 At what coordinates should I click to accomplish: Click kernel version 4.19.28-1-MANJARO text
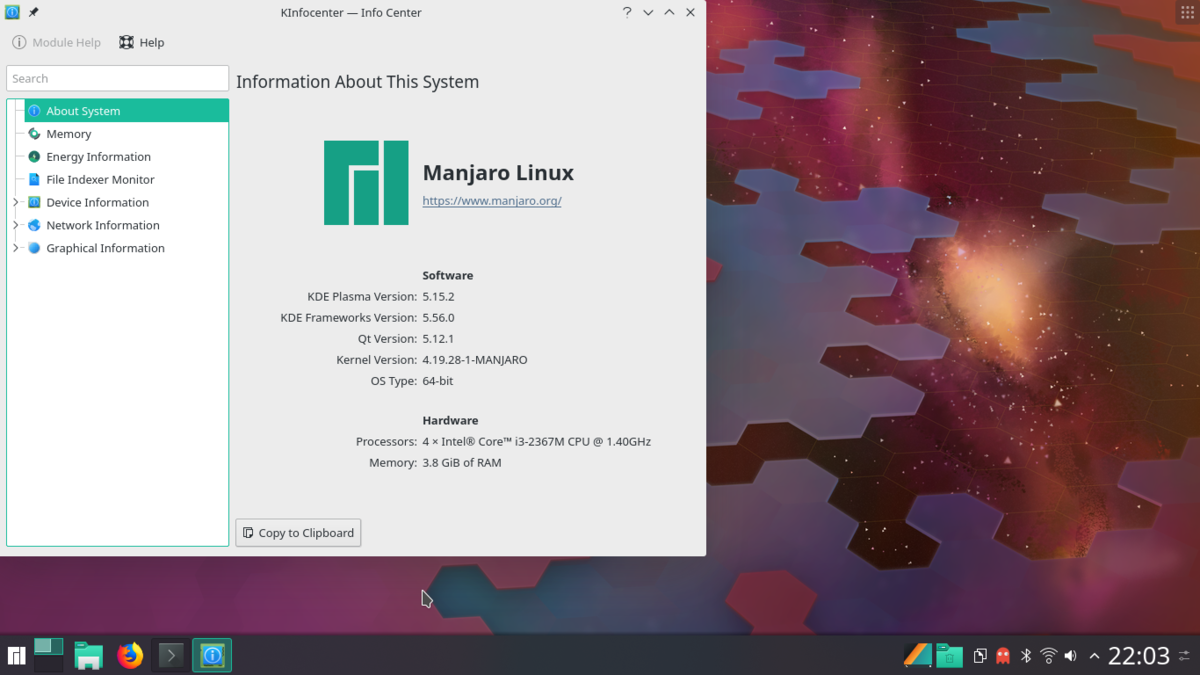point(475,360)
